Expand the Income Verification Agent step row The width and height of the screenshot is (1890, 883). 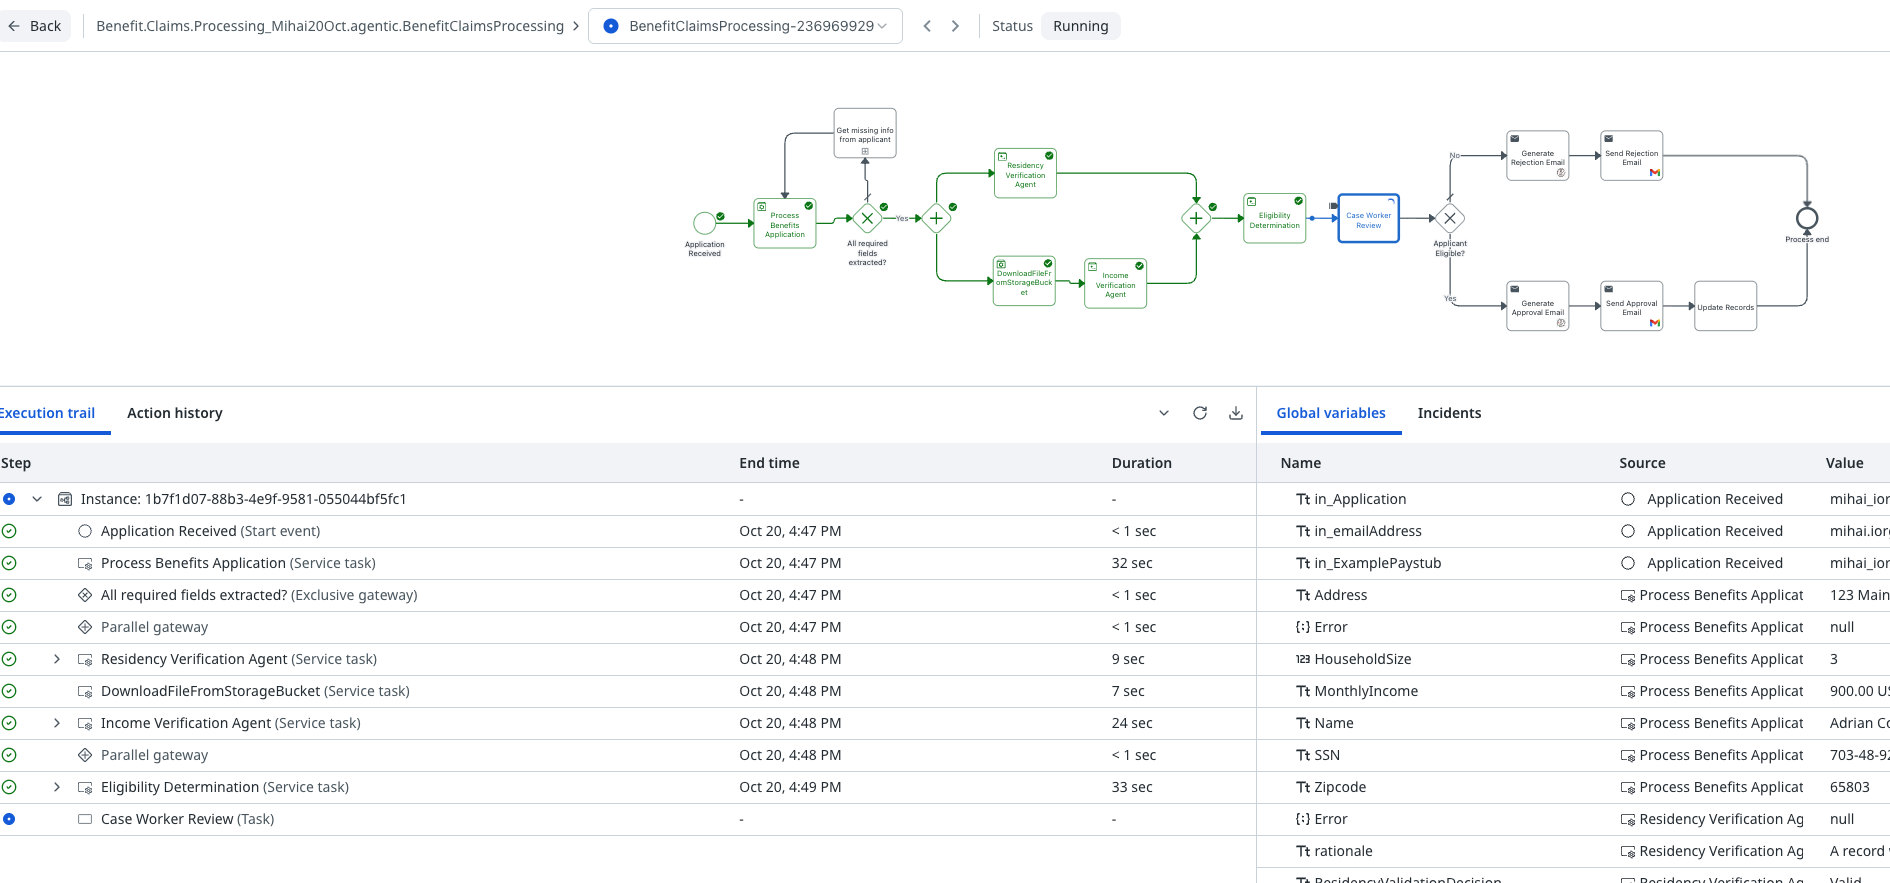[x=57, y=723]
